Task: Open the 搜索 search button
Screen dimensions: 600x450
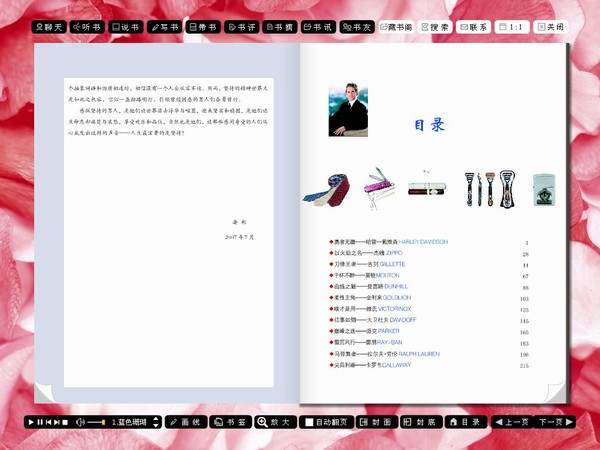Action: coord(435,27)
